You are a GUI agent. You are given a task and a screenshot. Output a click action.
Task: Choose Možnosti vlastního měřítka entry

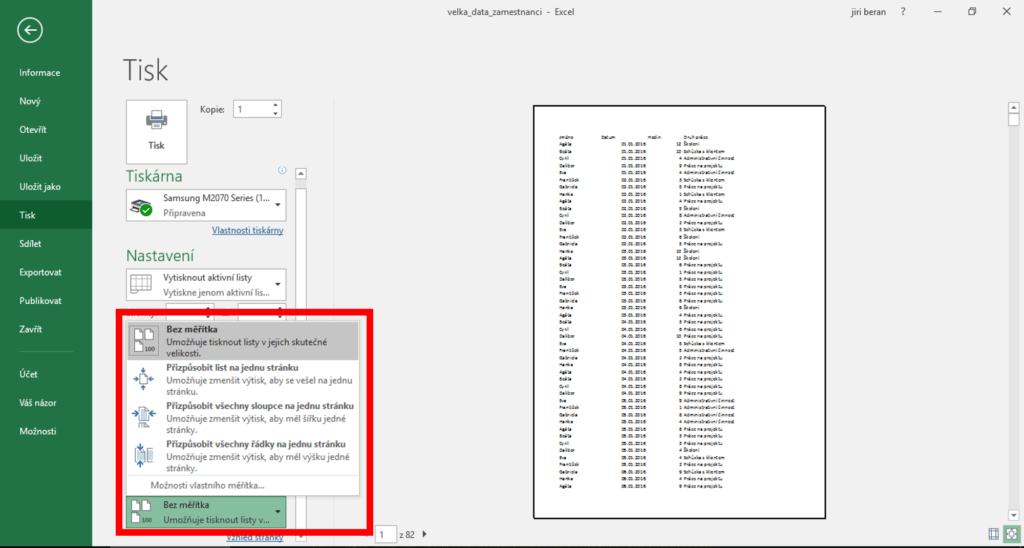coord(207,485)
